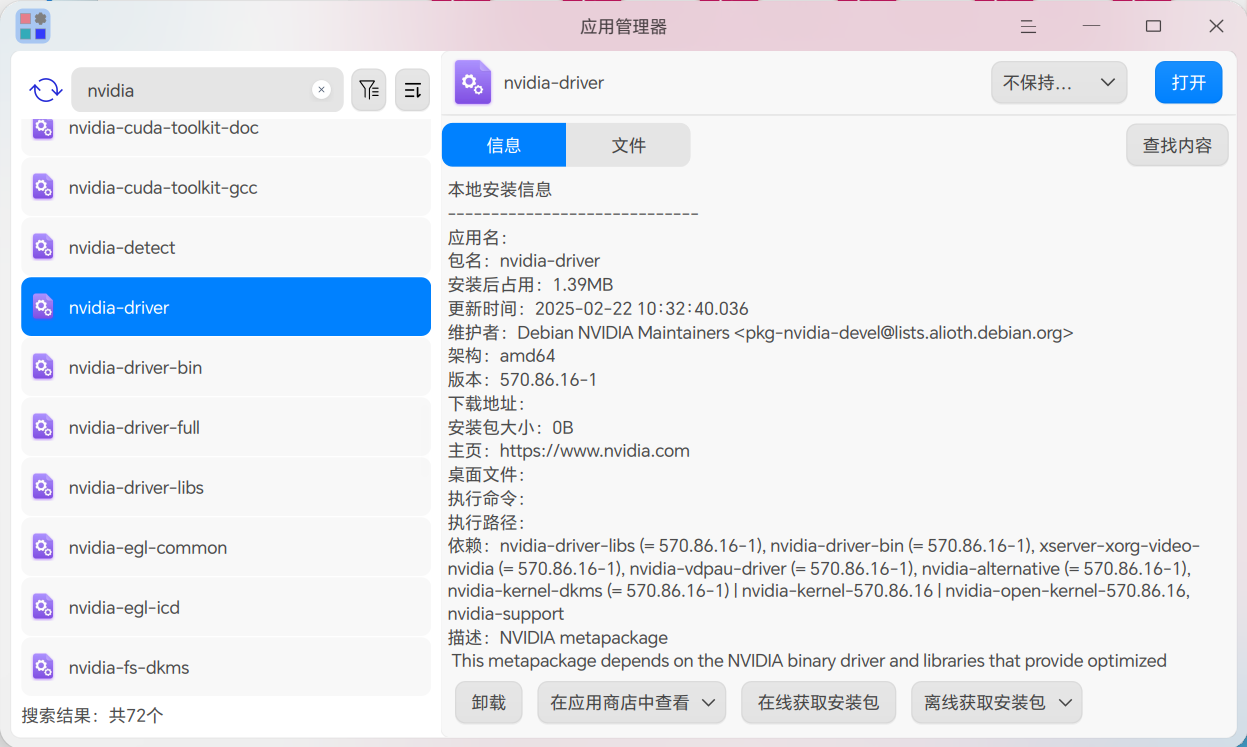The image size is (1247, 747).
Task: Select nvidia-detect in the list
Action: coord(226,248)
